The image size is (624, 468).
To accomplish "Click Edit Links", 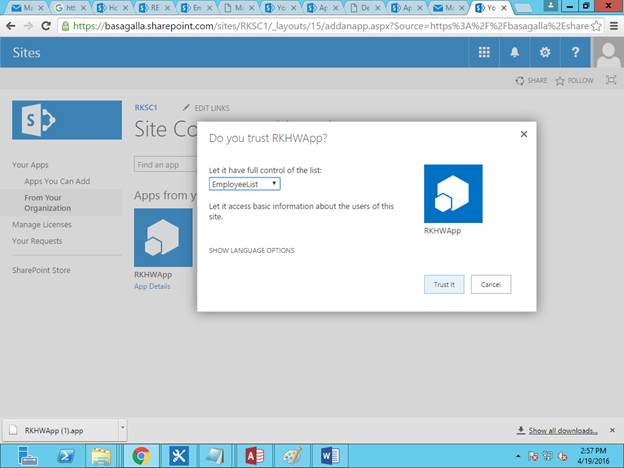I will click(206, 108).
